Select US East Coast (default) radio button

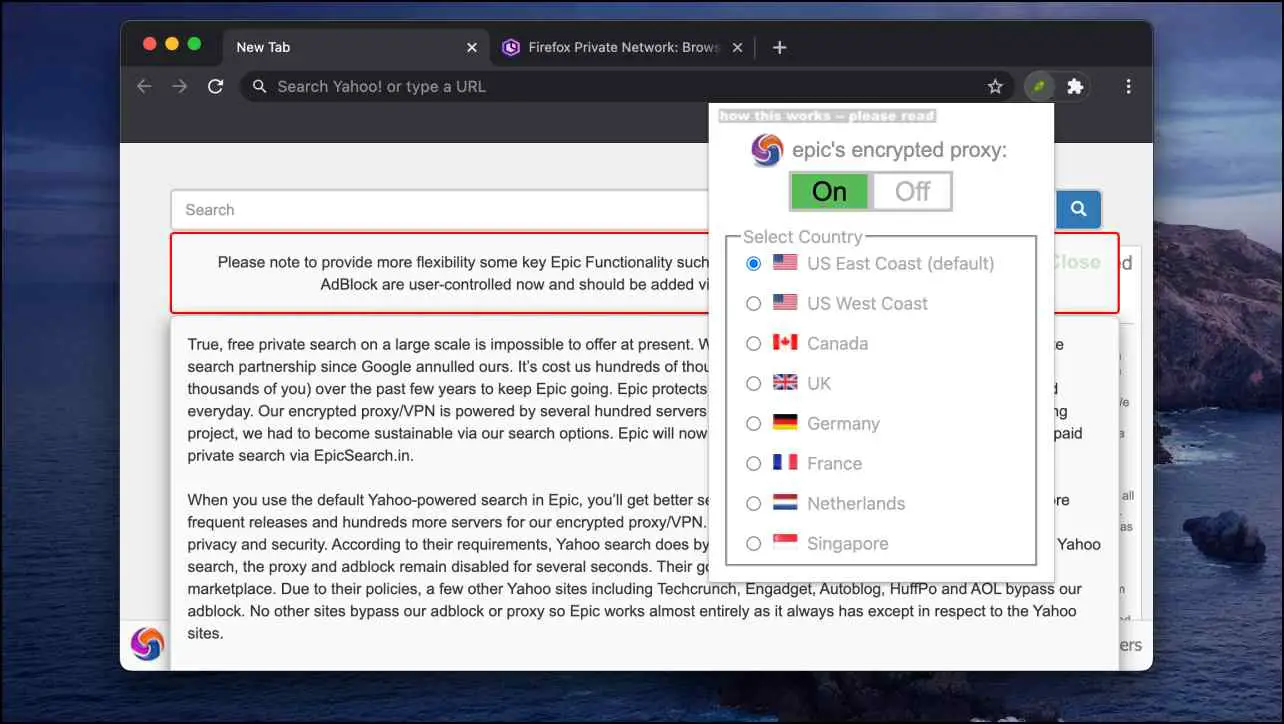[x=754, y=264]
